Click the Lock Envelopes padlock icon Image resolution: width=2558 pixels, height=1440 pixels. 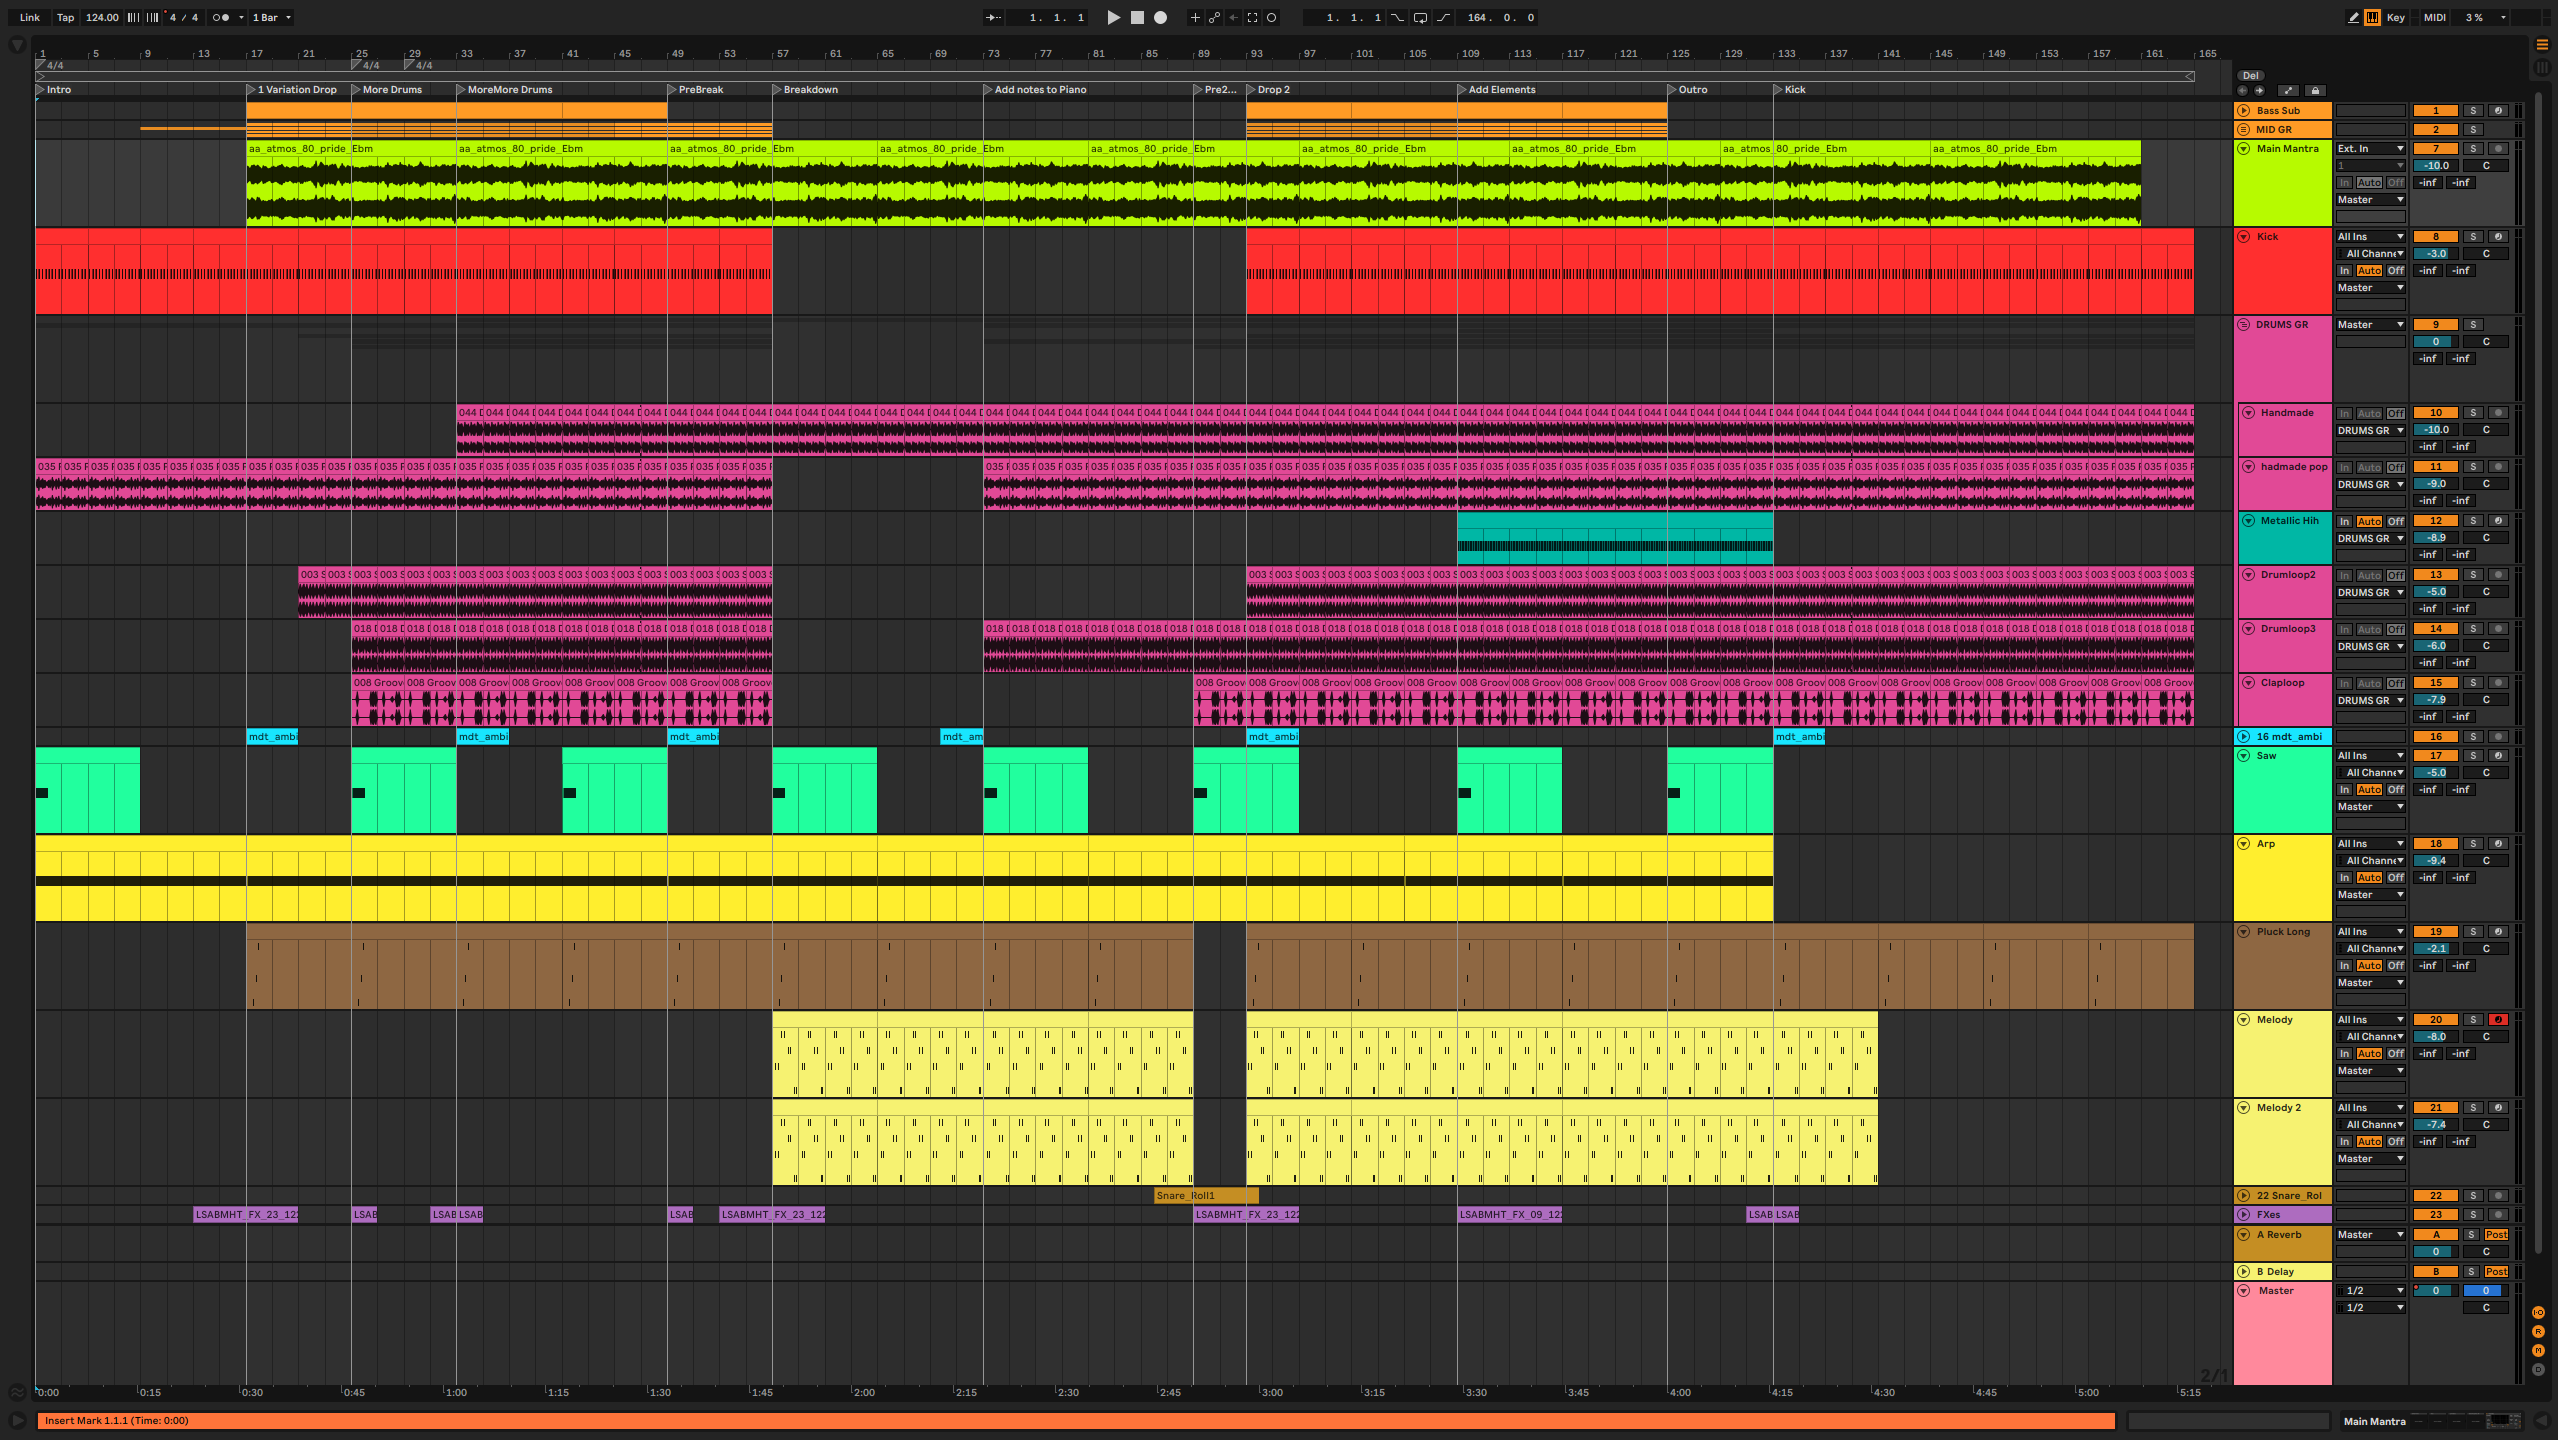point(2315,90)
